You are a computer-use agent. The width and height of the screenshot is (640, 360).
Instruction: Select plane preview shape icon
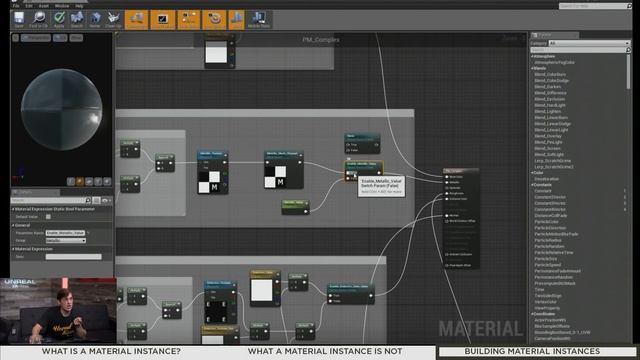click(x=89, y=181)
